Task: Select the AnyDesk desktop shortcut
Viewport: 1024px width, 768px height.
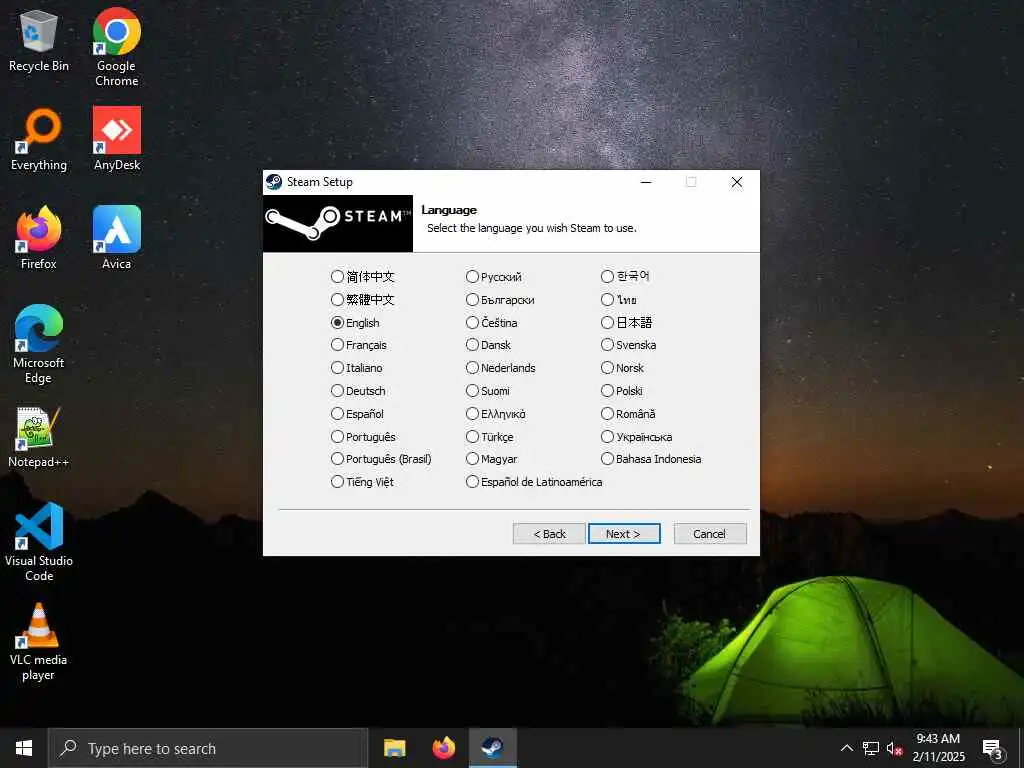Action: click(116, 140)
